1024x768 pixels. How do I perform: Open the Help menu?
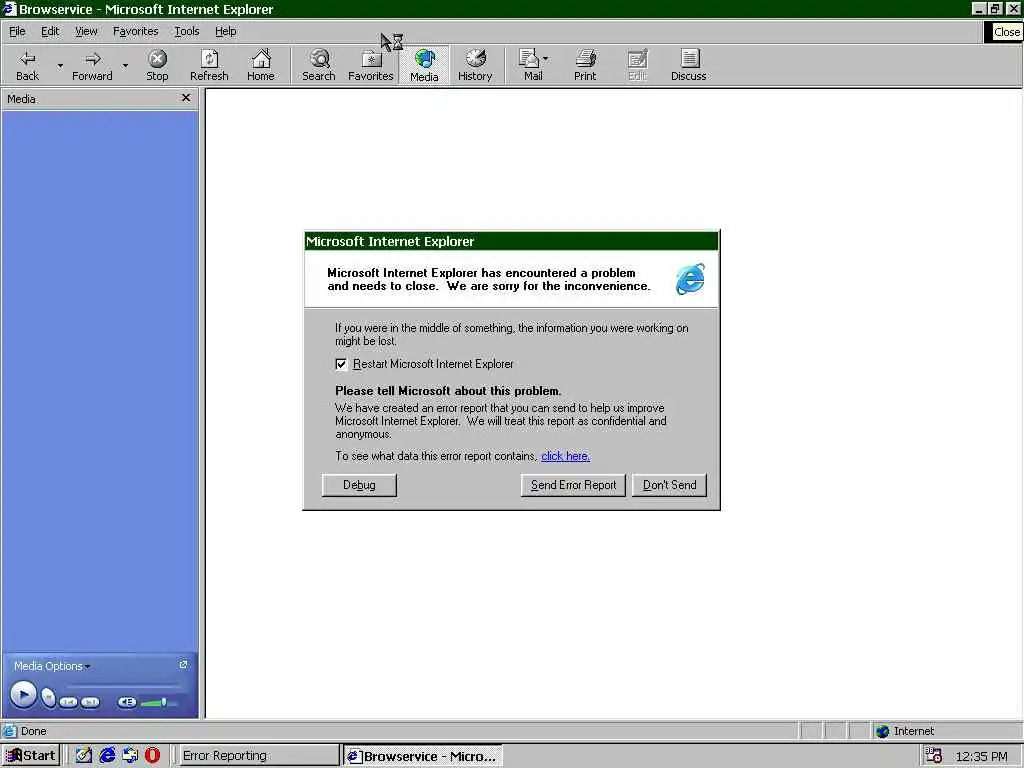tap(225, 31)
